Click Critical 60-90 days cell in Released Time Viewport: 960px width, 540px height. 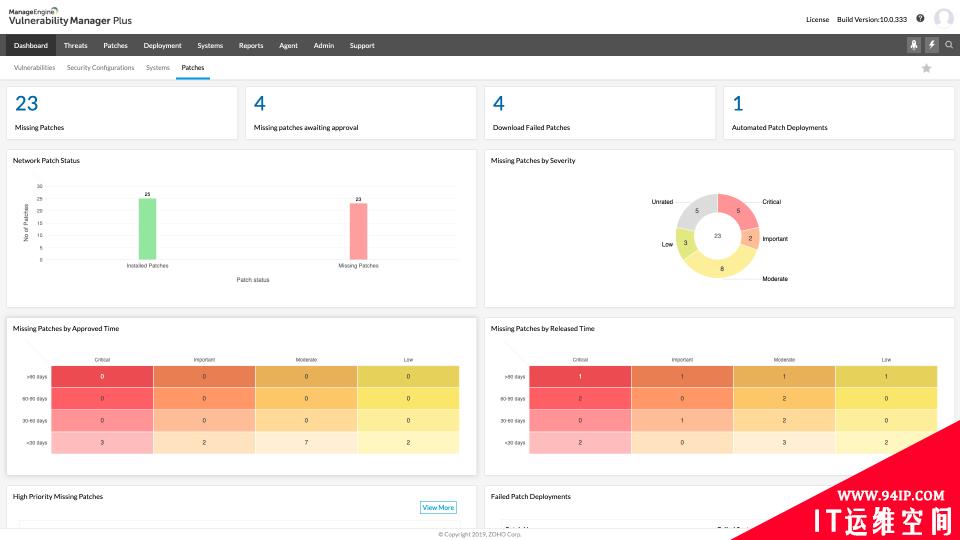(x=580, y=399)
